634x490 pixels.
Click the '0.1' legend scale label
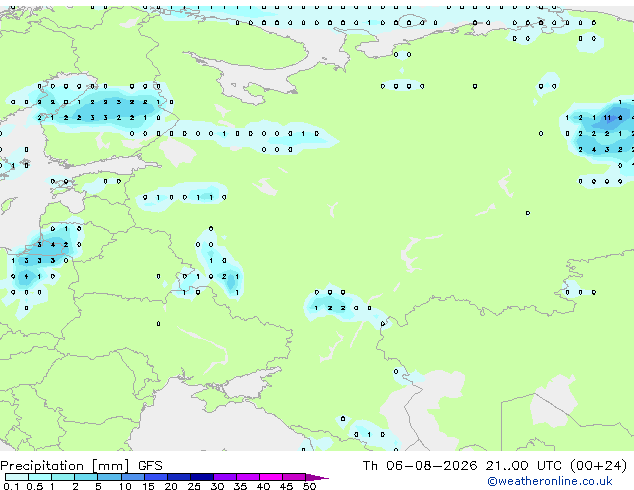(x=11, y=486)
